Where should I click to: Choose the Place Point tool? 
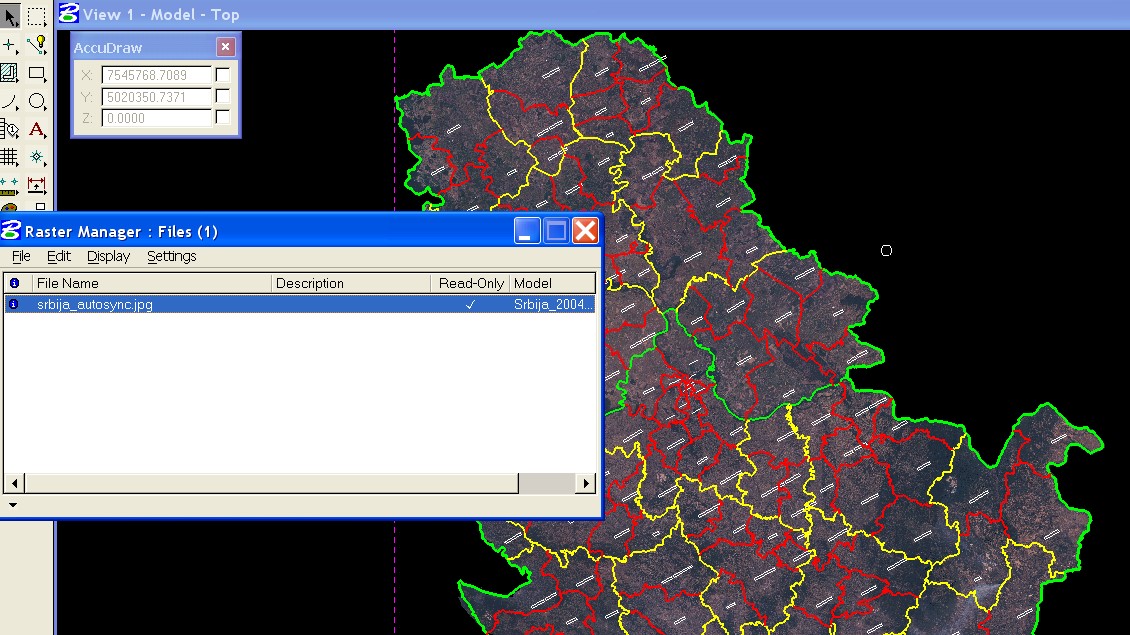[10, 45]
